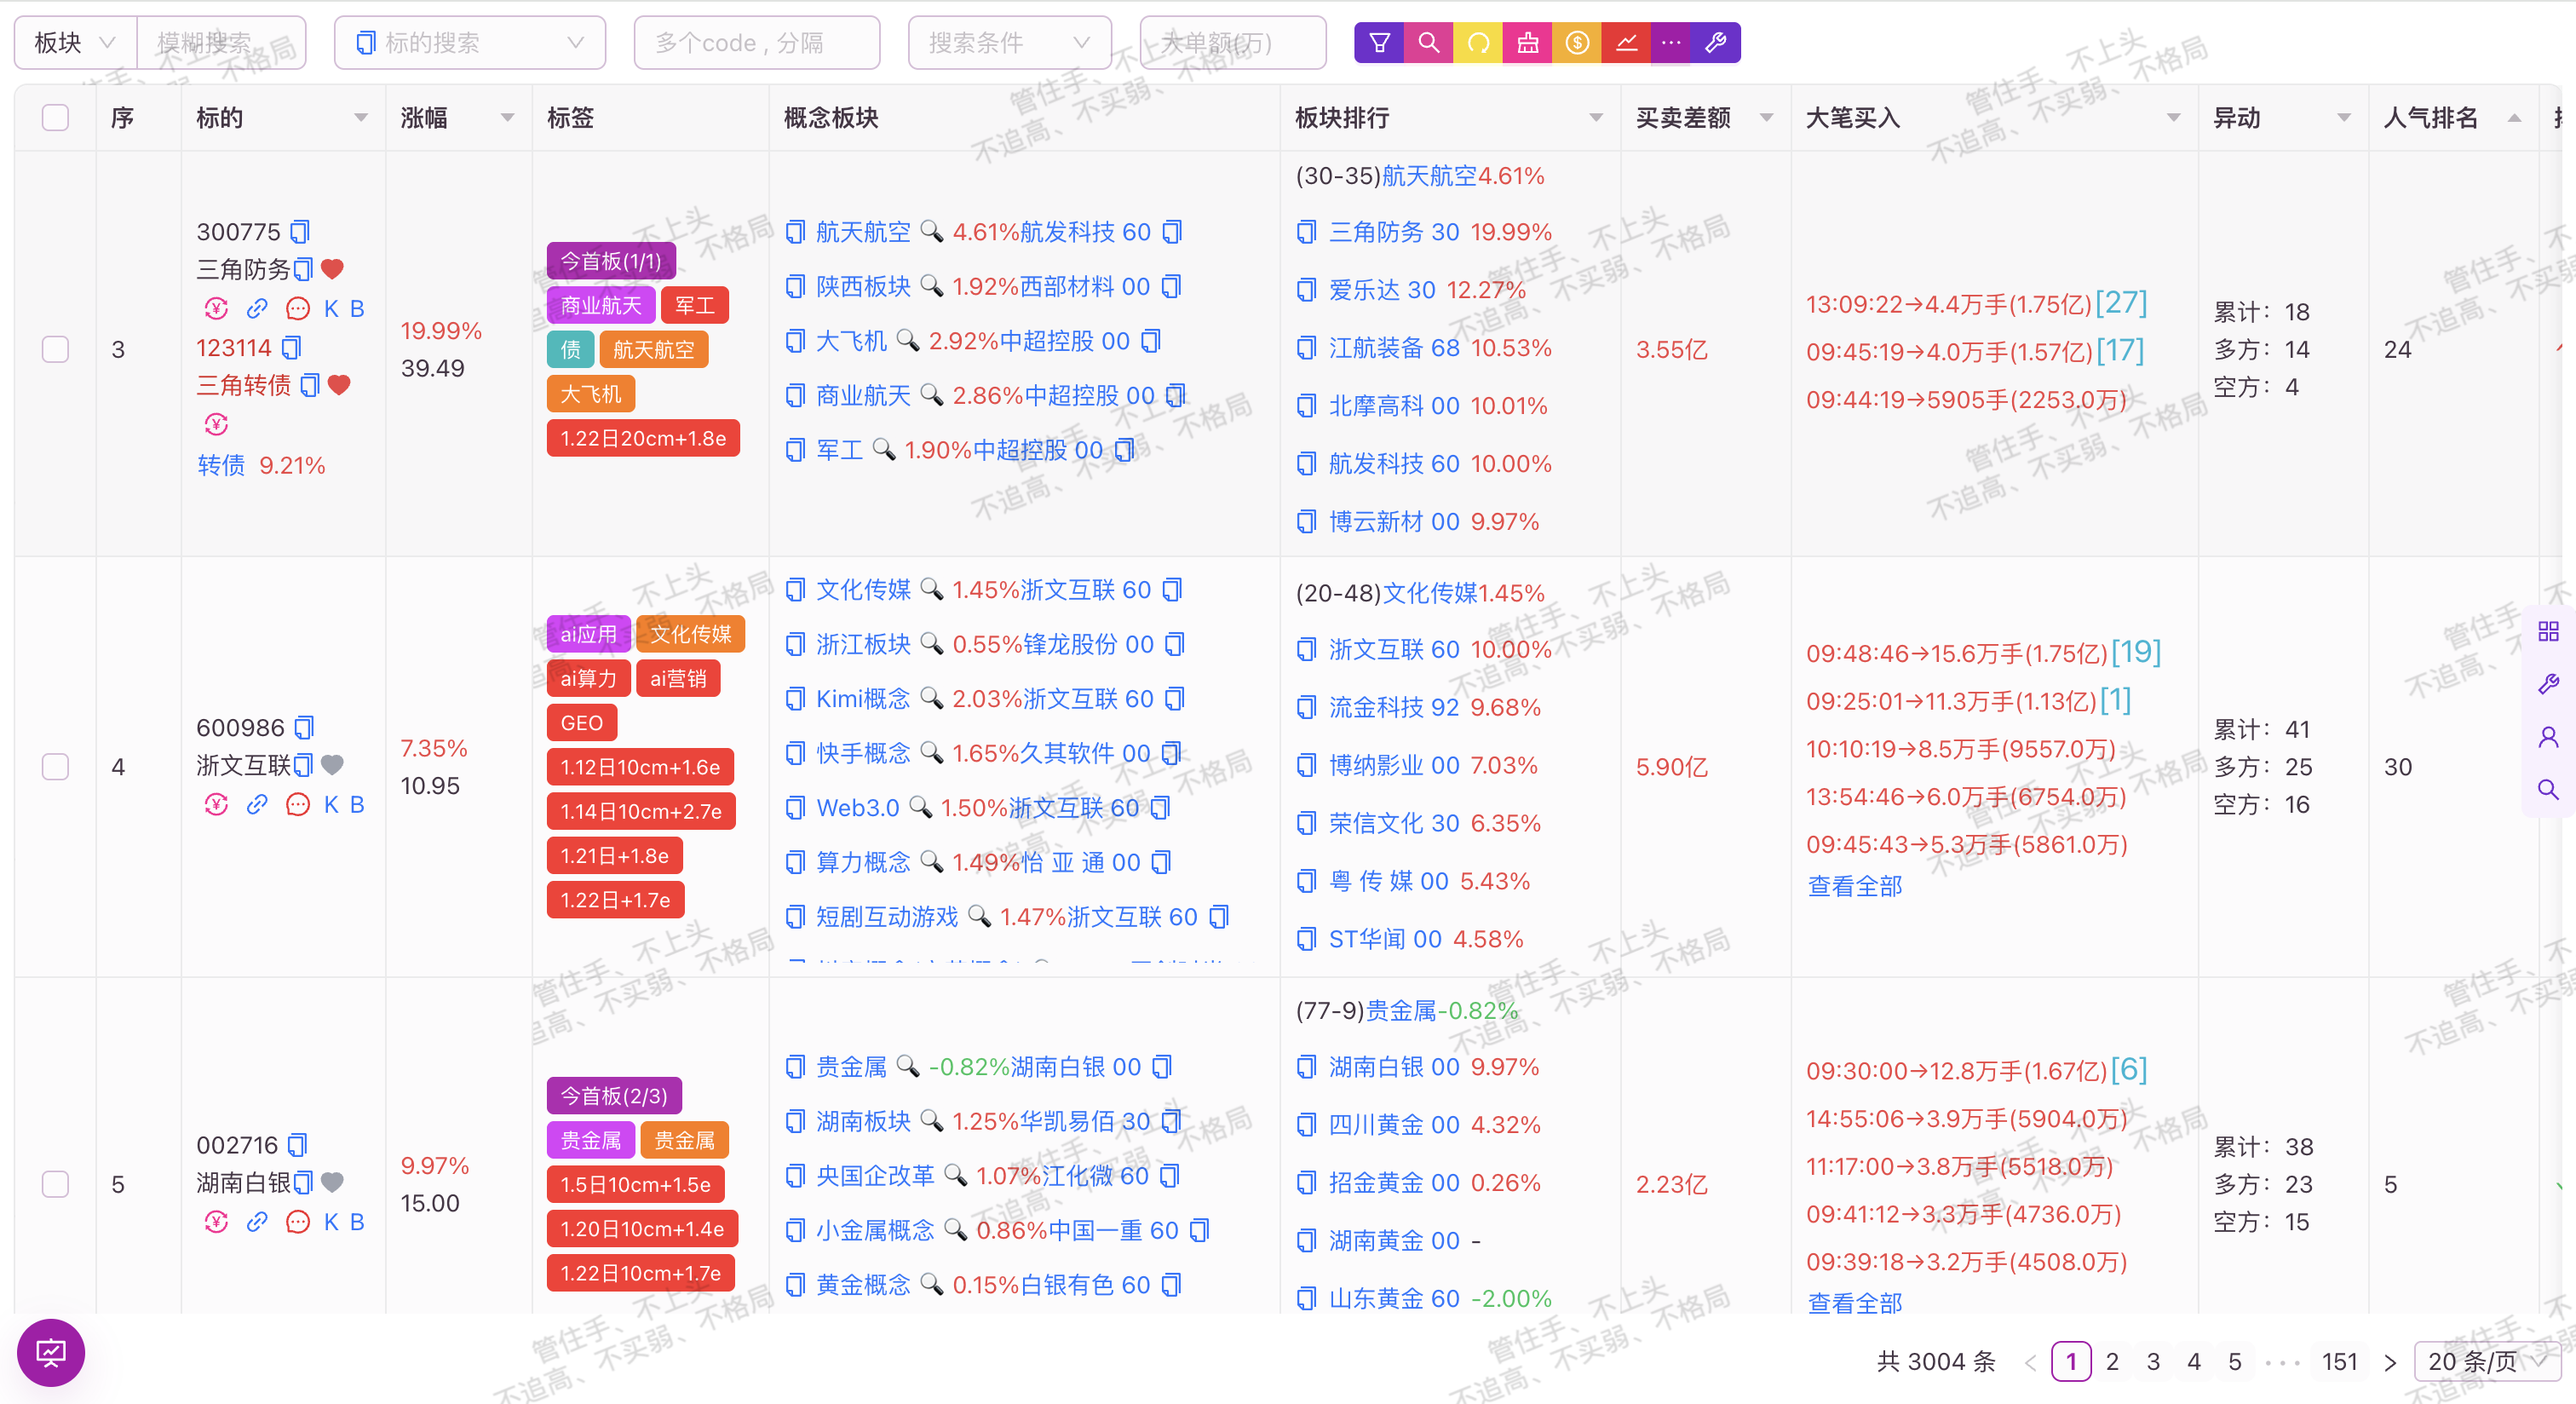Open the 20 条/页 page size dropdown
Viewport: 2576px width, 1404px height.
click(x=2486, y=1361)
